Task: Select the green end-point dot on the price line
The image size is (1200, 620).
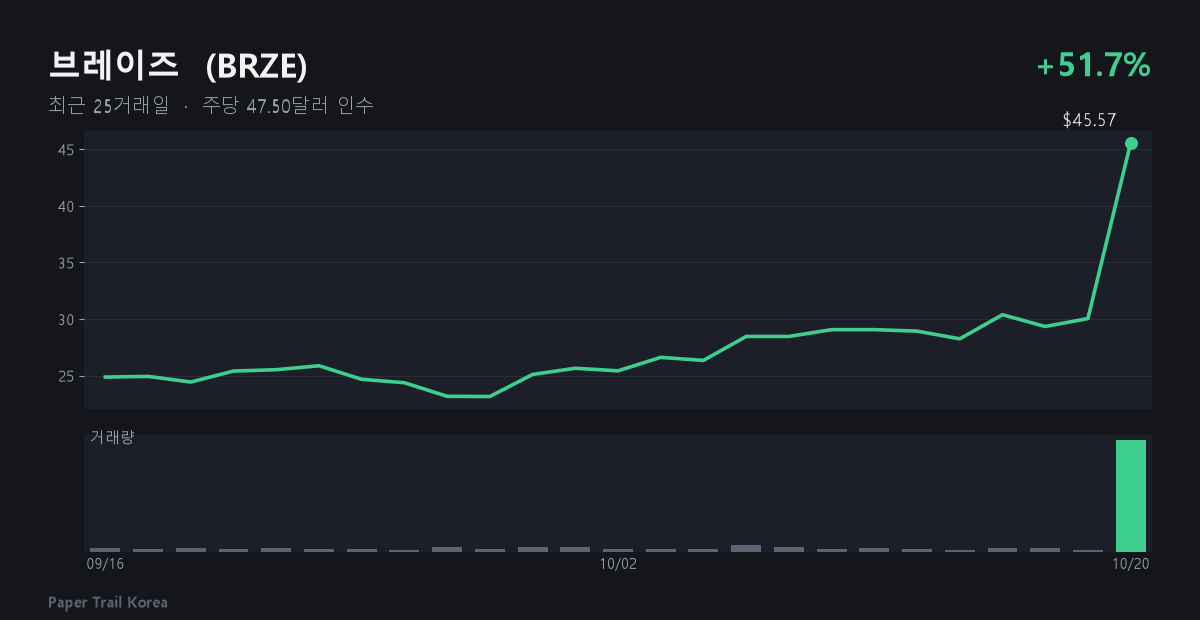Action: click(1131, 143)
